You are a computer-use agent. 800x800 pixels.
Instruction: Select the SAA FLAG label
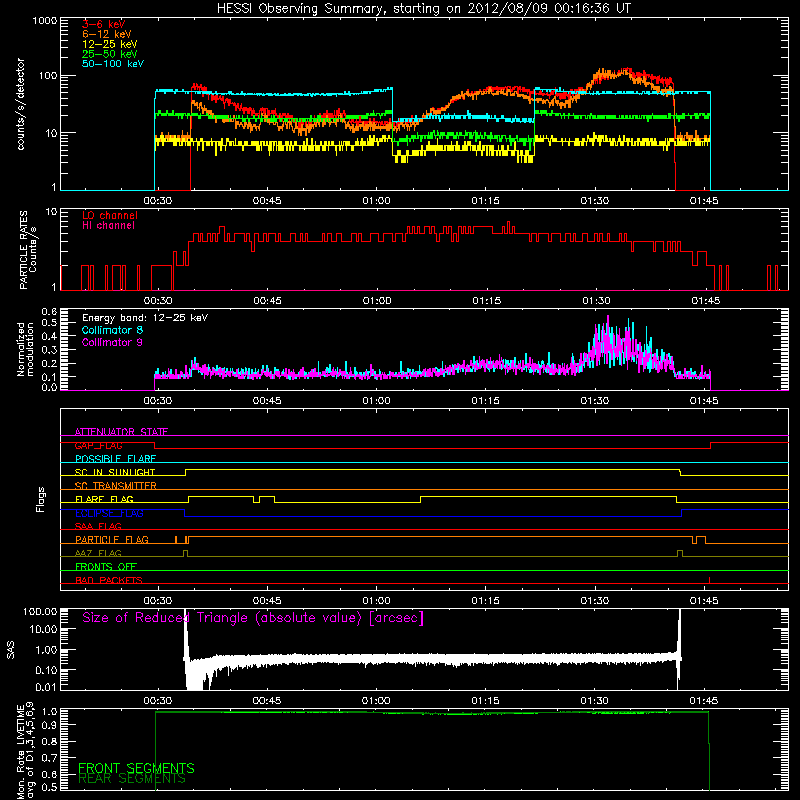(98, 526)
